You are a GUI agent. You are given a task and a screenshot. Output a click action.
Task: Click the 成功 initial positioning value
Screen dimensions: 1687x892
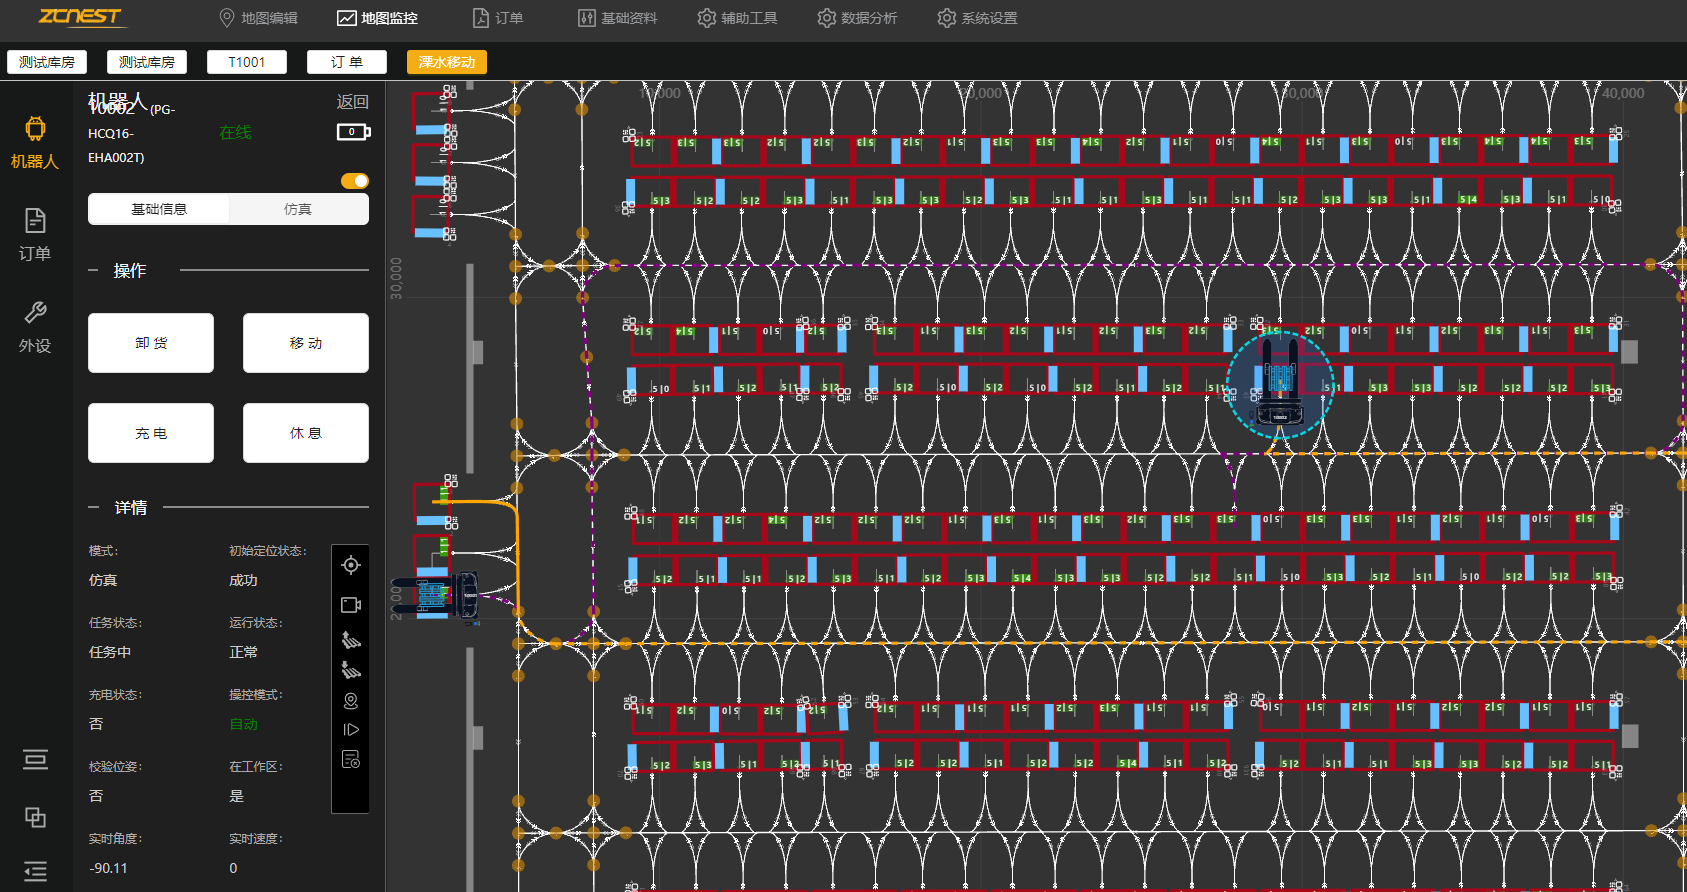click(x=243, y=580)
